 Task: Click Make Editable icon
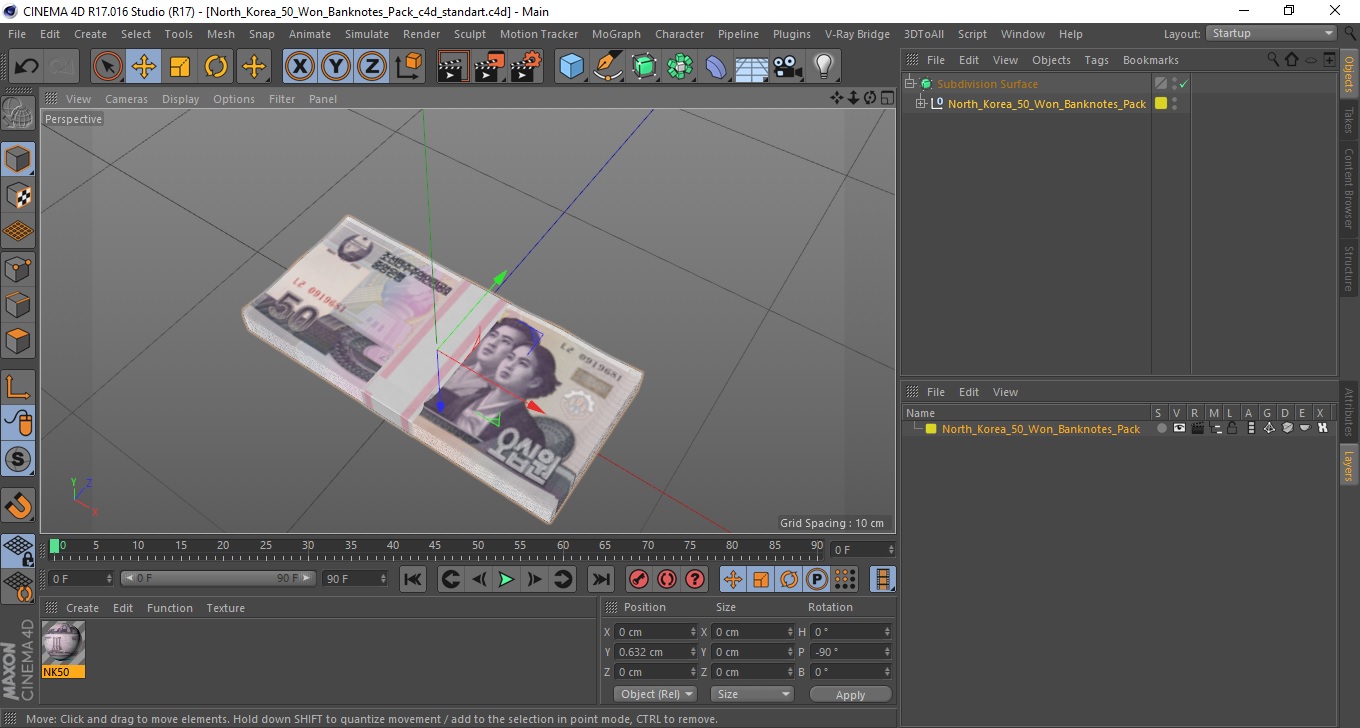click(x=18, y=114)
